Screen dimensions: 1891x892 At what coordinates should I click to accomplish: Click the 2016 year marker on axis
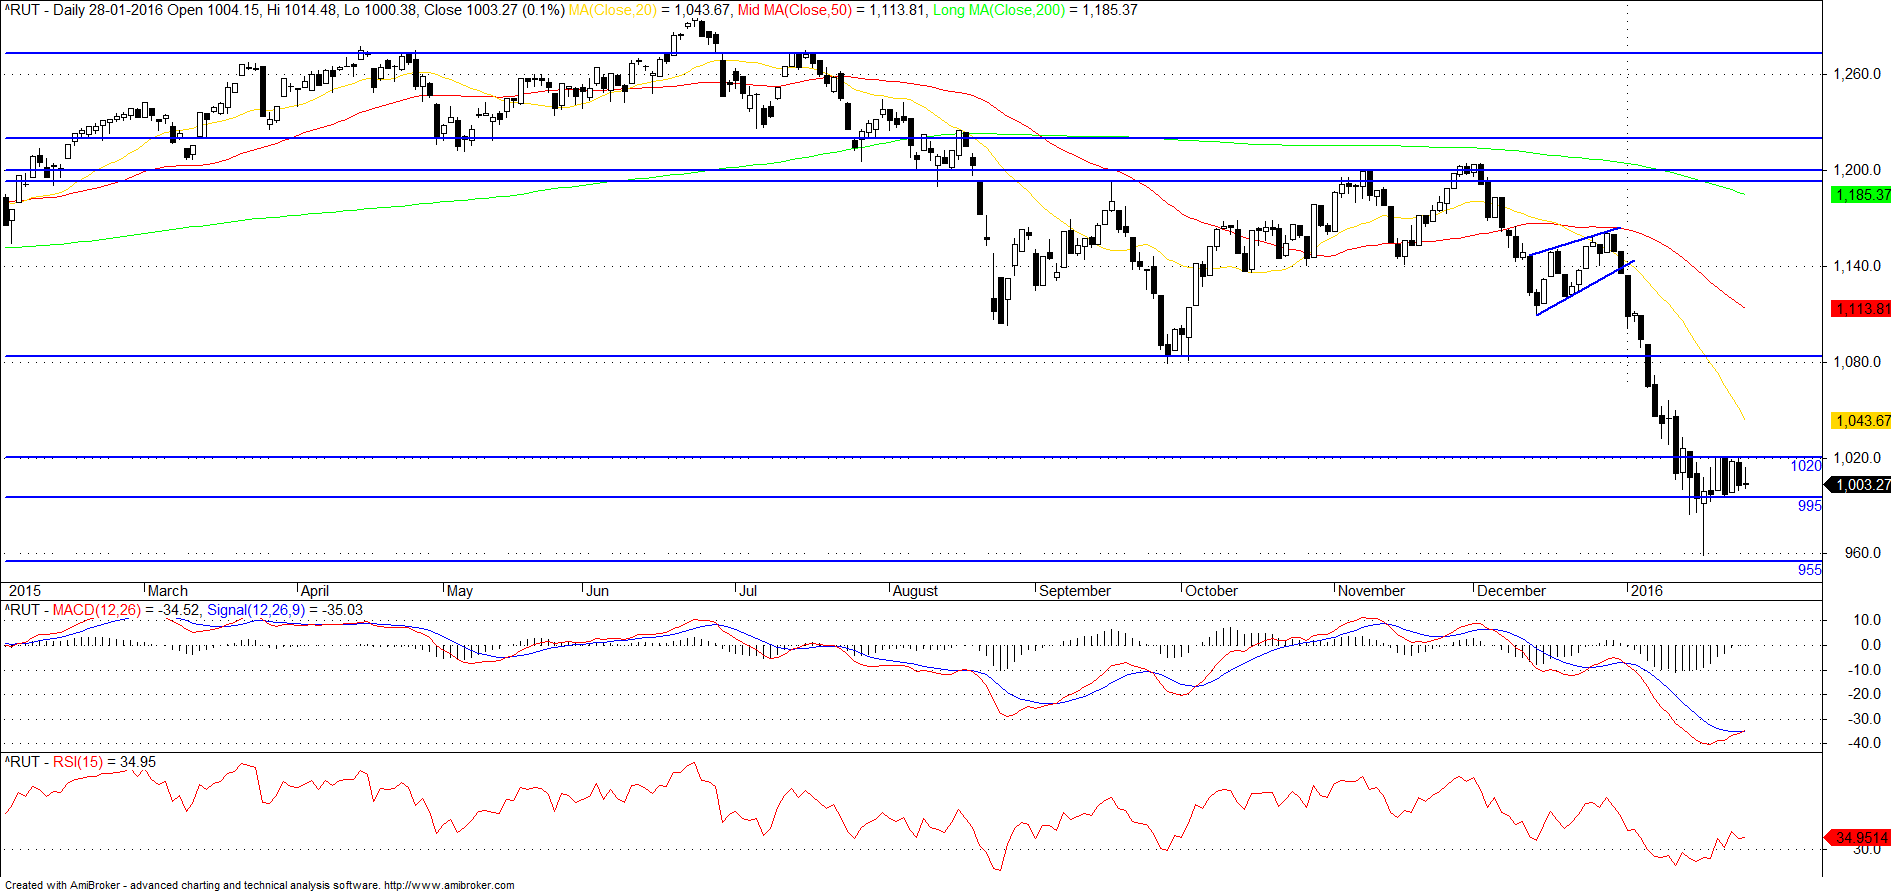click(1647, 591)
